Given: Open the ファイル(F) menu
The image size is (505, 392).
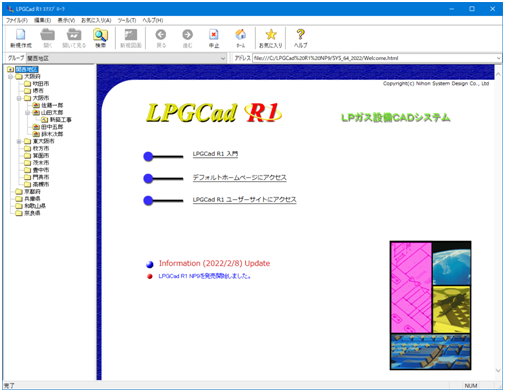Looking at the screenshot, I should 17,20.
